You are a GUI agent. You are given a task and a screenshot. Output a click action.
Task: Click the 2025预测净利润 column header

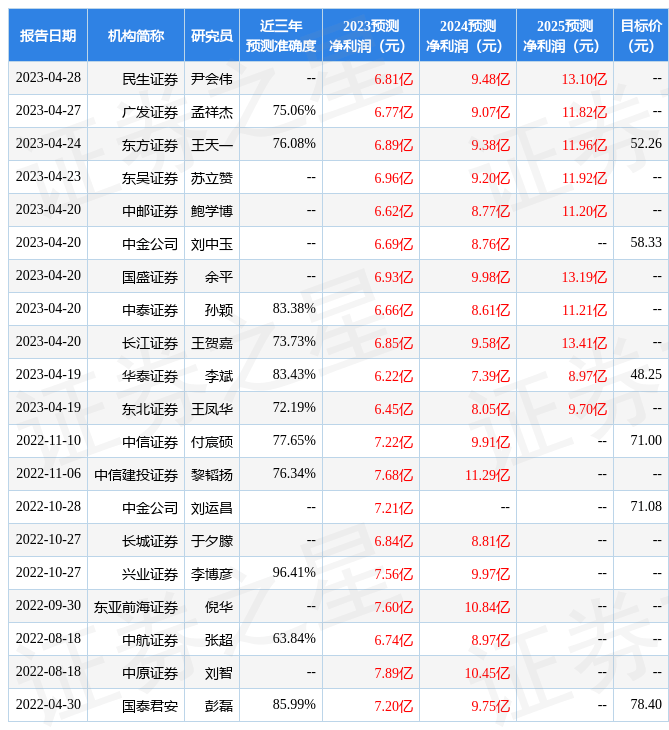[x=565, y=35]
